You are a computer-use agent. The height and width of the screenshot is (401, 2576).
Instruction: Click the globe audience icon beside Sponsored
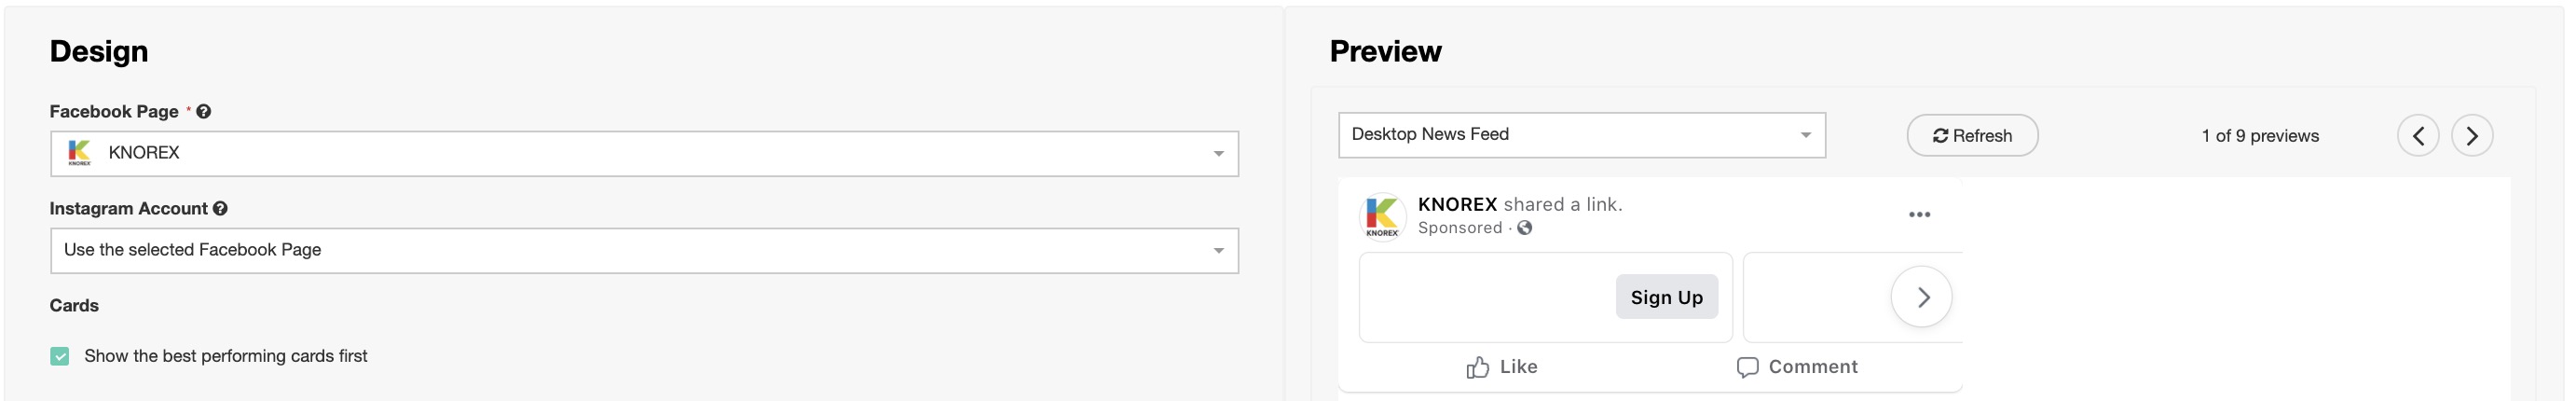click(1525, 228)
